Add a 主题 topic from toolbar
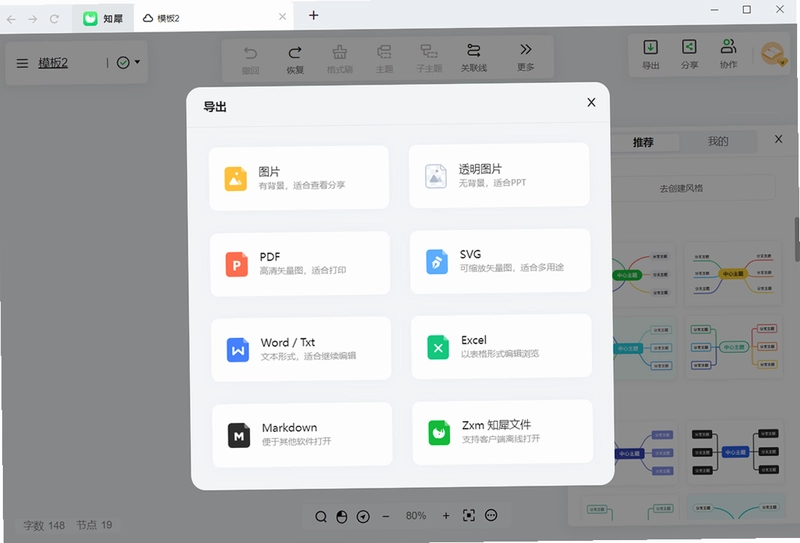 tap(384, 59)
